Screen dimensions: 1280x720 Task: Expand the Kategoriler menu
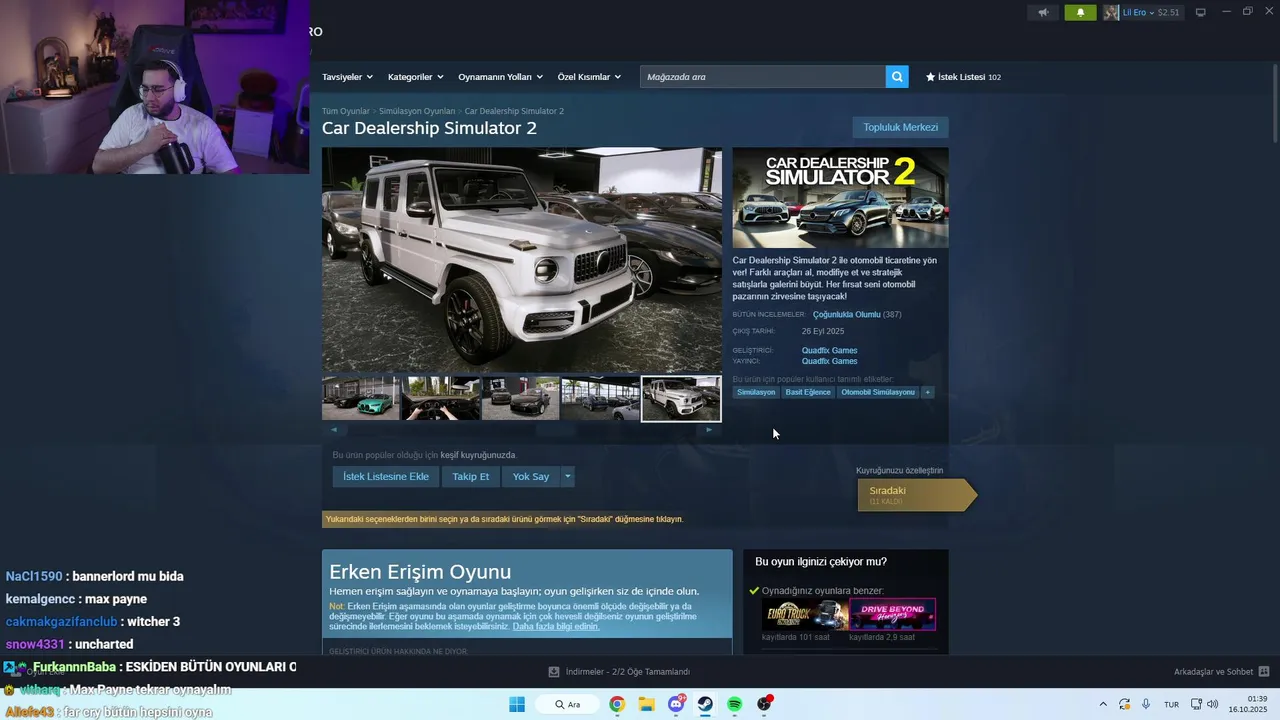pos(415,77)
